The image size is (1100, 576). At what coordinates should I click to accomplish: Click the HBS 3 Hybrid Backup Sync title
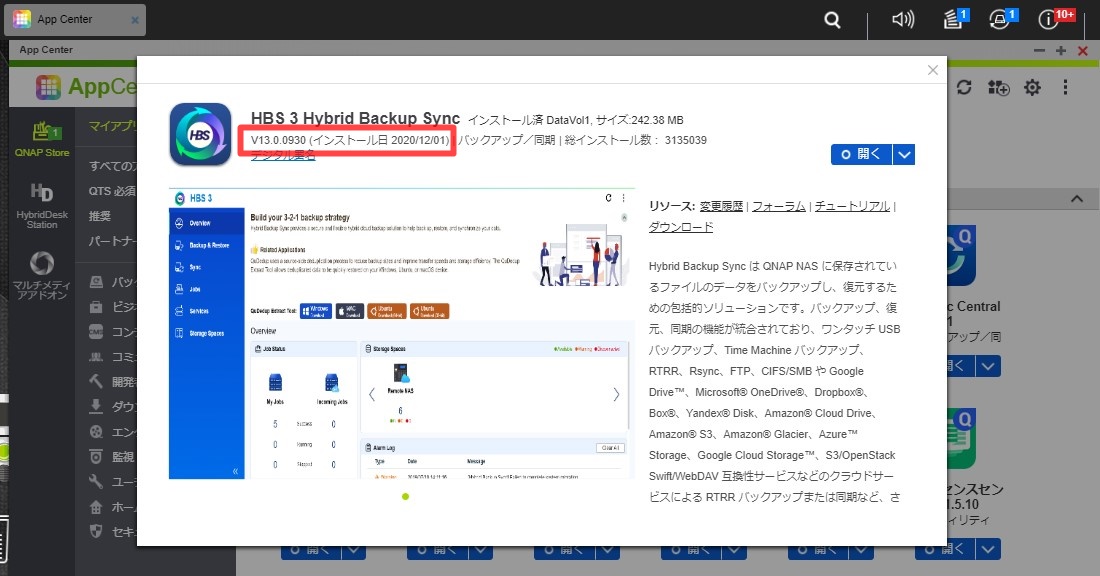point(356,119)
